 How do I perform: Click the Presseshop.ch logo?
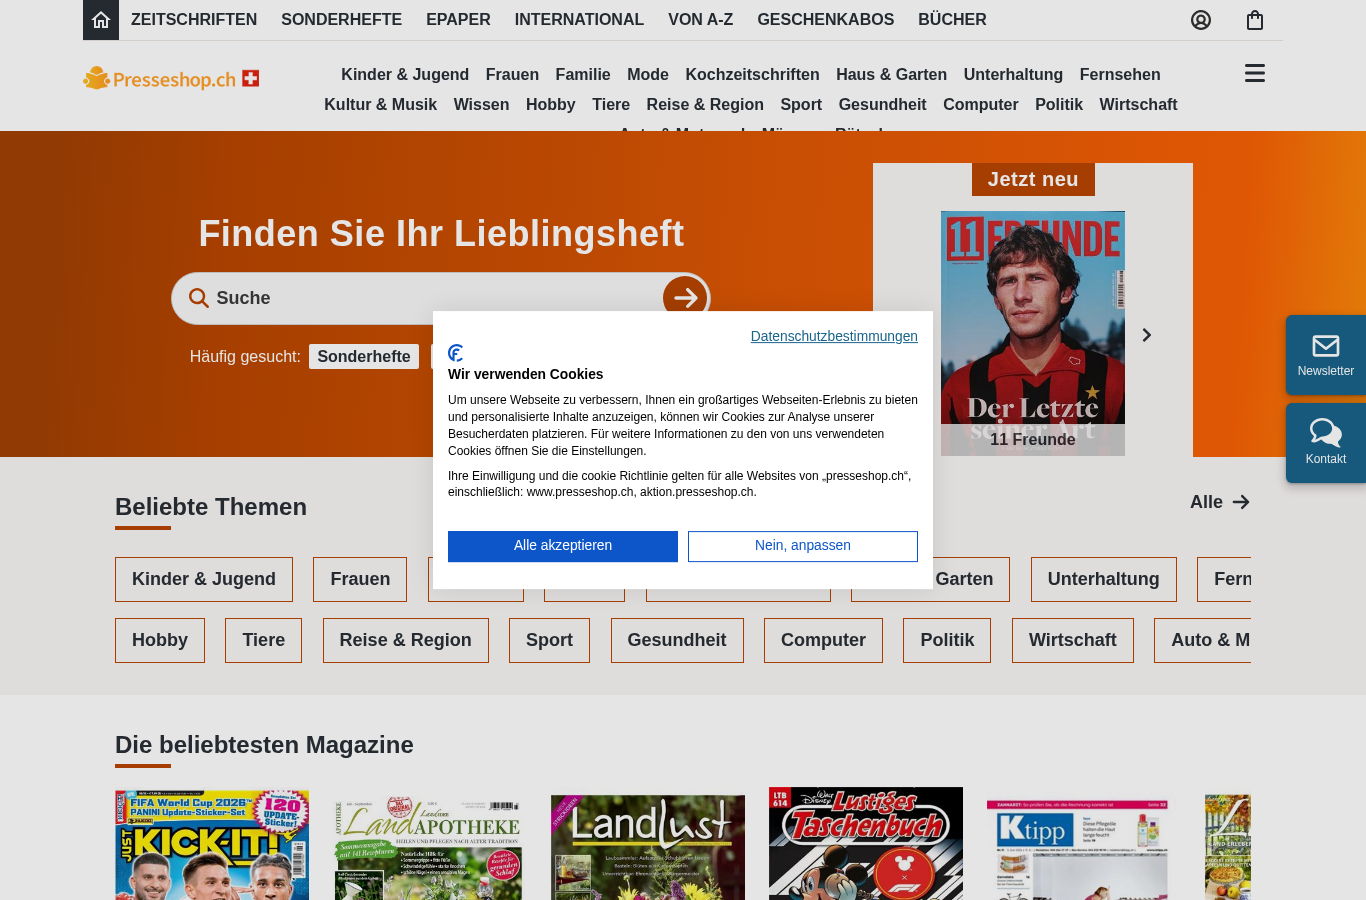point(171,78)
